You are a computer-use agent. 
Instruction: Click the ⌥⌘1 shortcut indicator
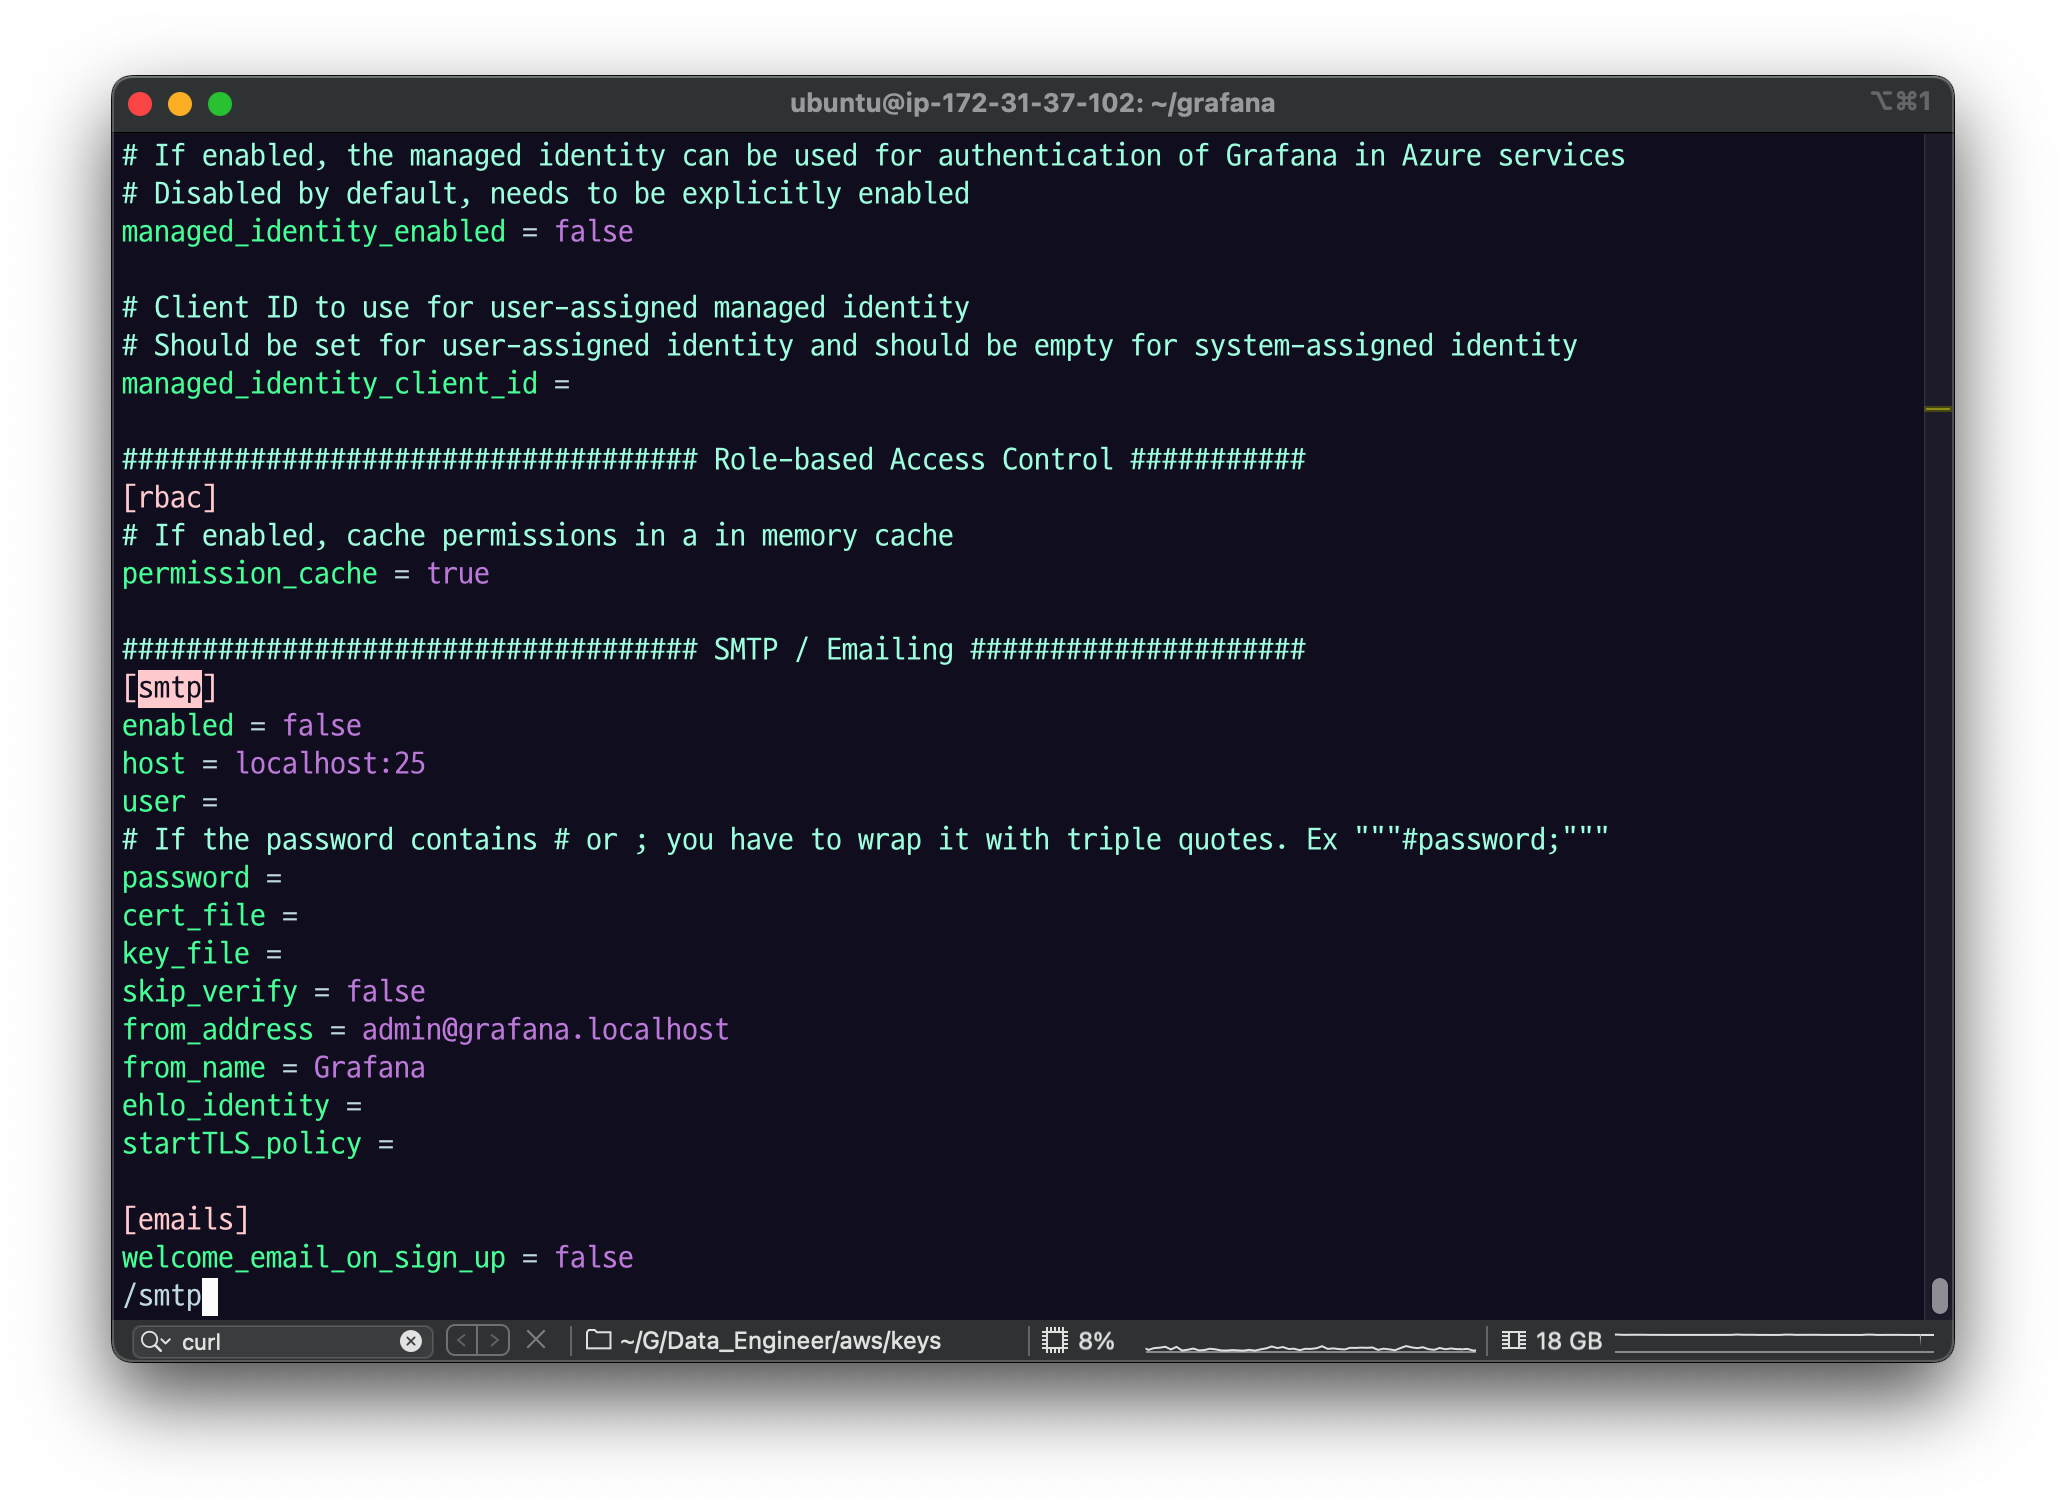tap(1900, 101)
